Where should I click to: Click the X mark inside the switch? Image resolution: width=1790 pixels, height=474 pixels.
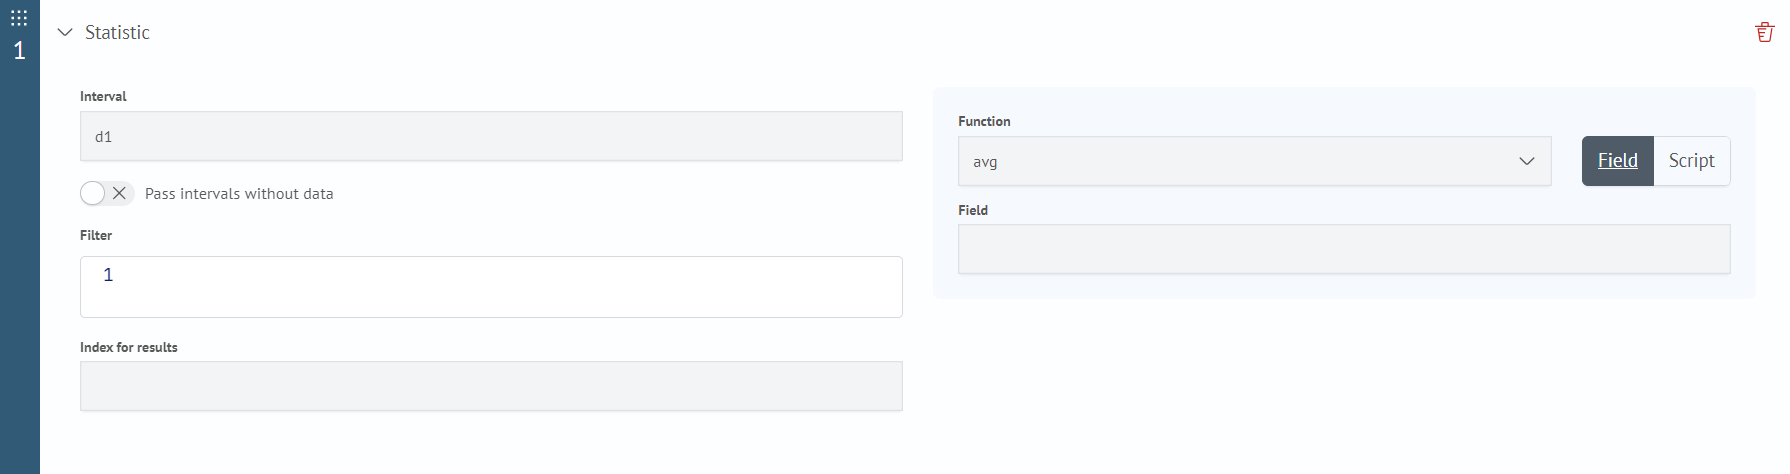(120, 193)
